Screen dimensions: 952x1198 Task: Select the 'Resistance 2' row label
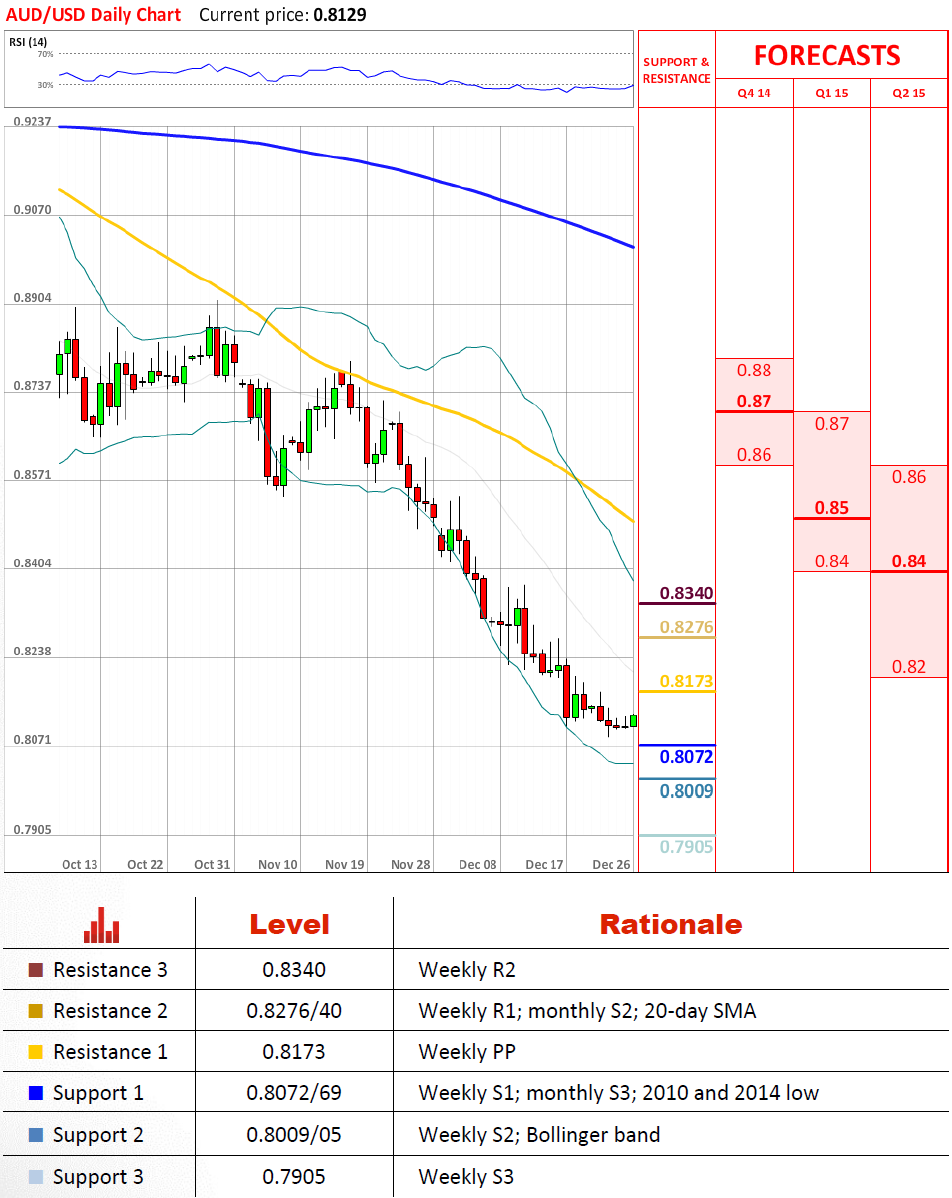(x=110, y=1011)
